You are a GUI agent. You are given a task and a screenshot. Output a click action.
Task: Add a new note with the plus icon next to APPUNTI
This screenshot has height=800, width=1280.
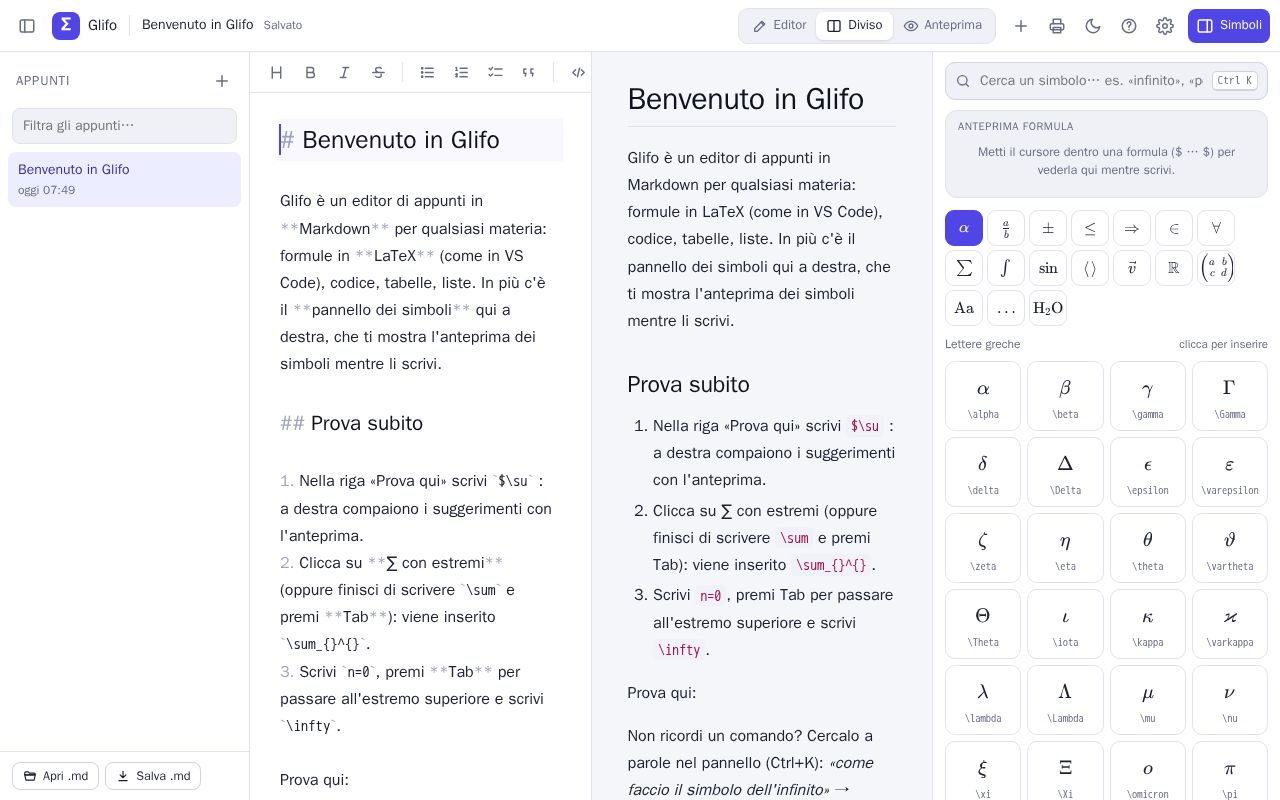pos(222,81)
